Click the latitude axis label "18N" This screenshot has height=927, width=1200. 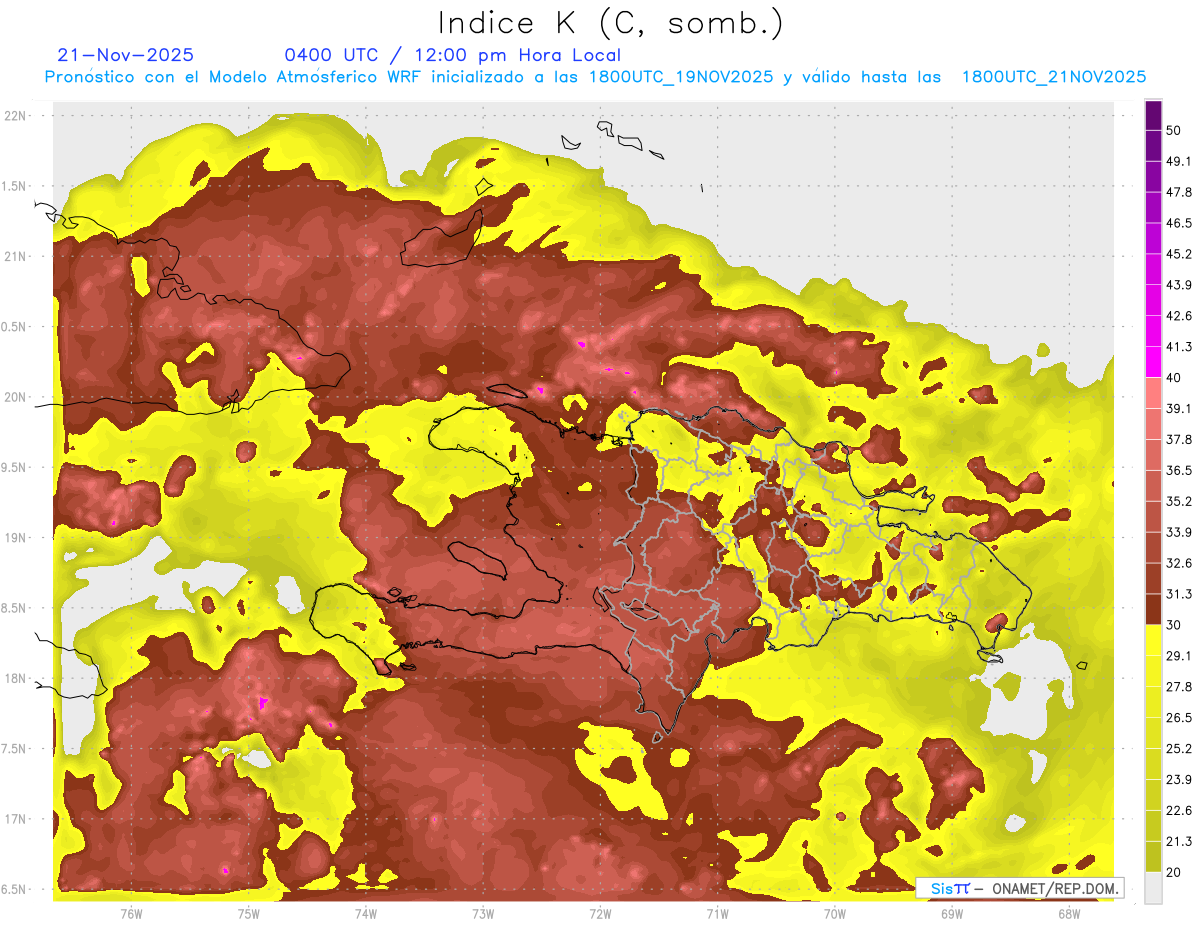[15, 678]
